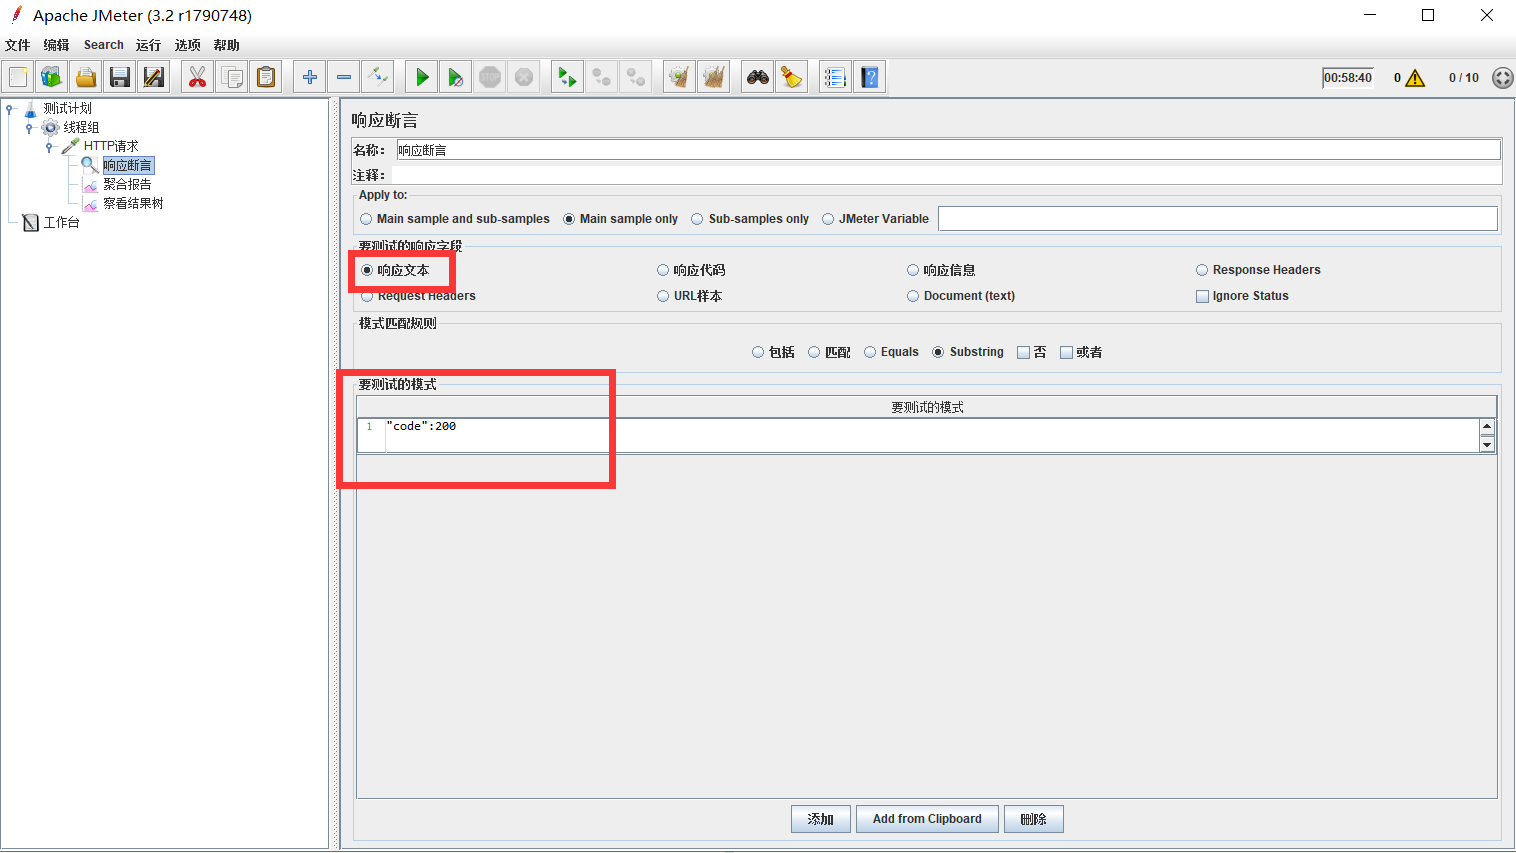This screenshot has width=1516, height=853.
Task: Open Search with binoculars icon
Action: 758,77
